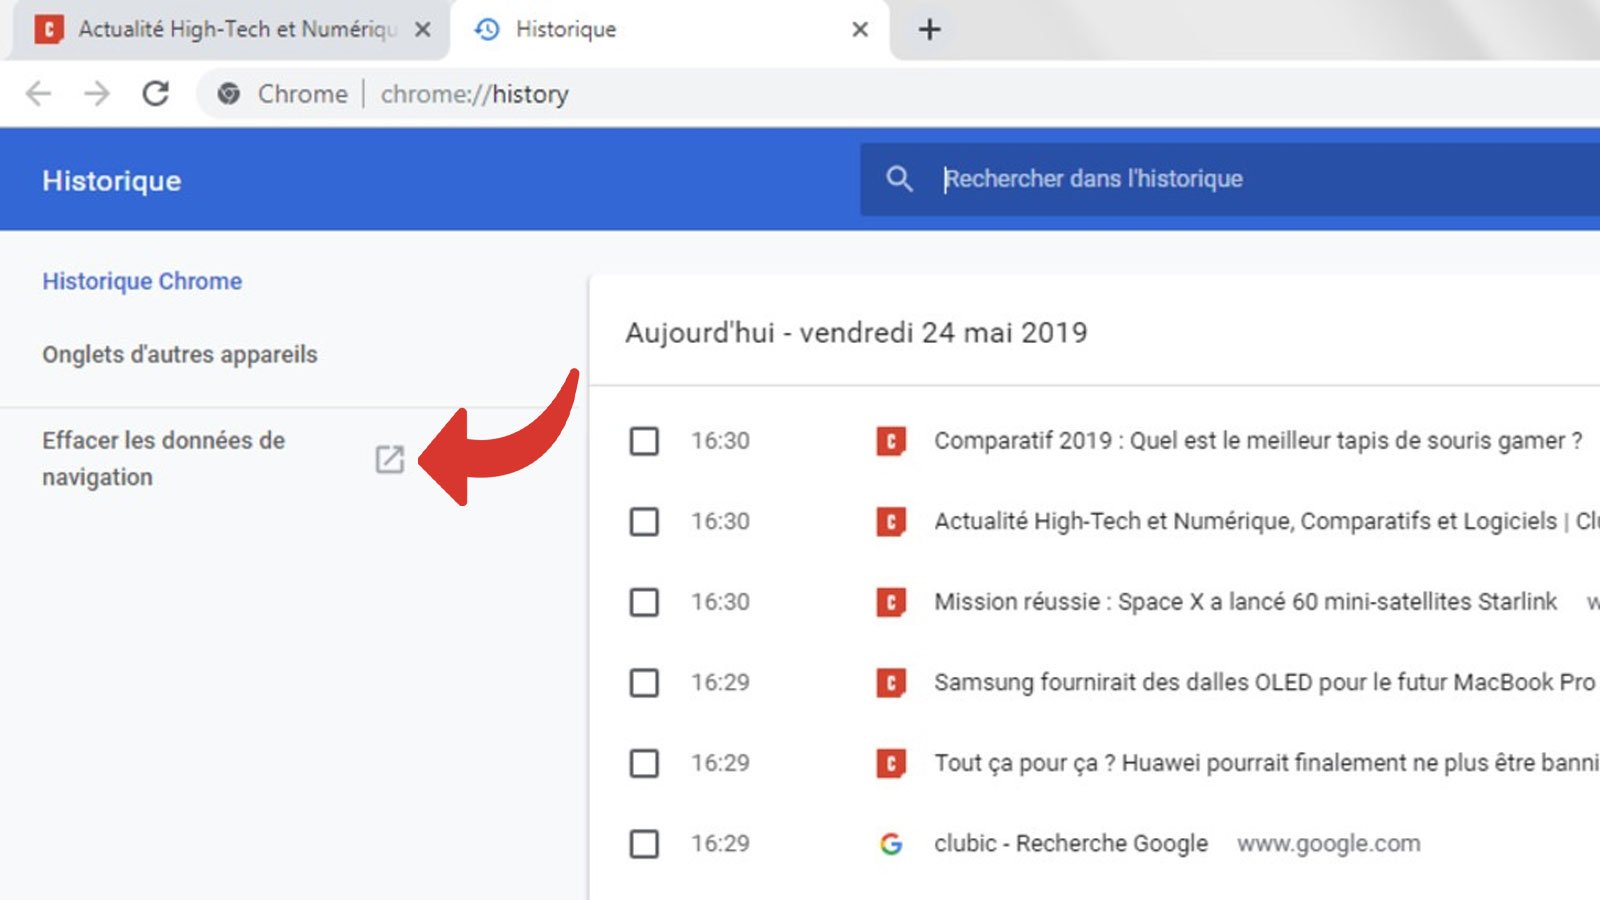Open Onglets d'autres appareils in the sidebar
The height and width of the screenshot is (900, 1600).
coord(180,355)
